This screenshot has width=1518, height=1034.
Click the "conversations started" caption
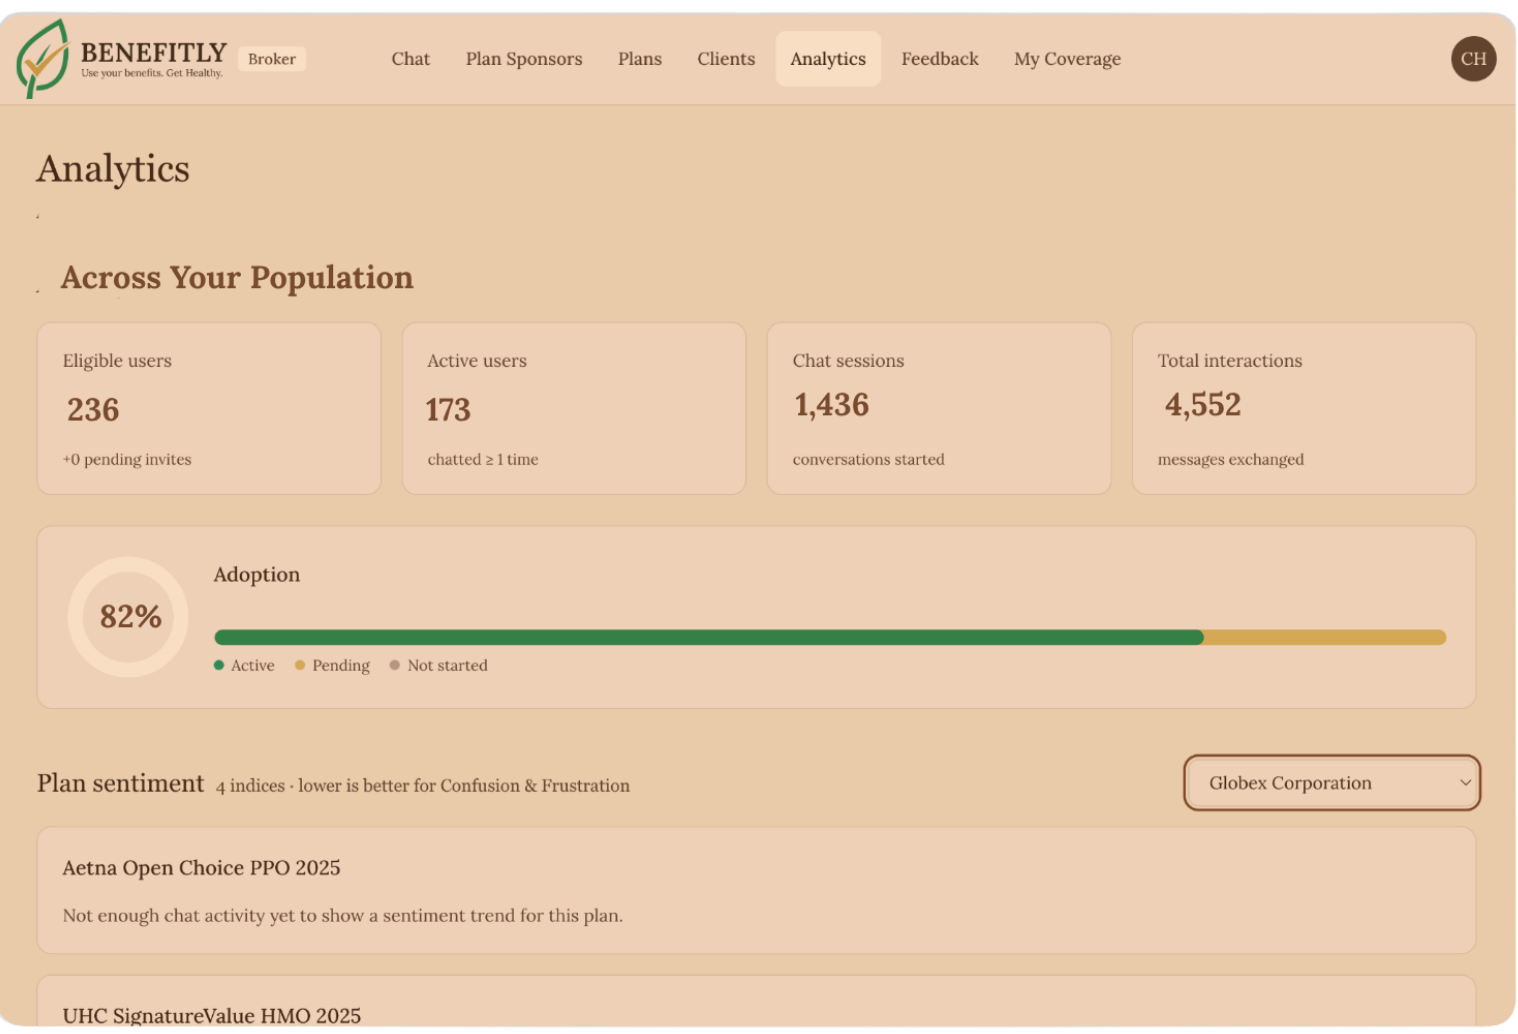click(869, 460)
